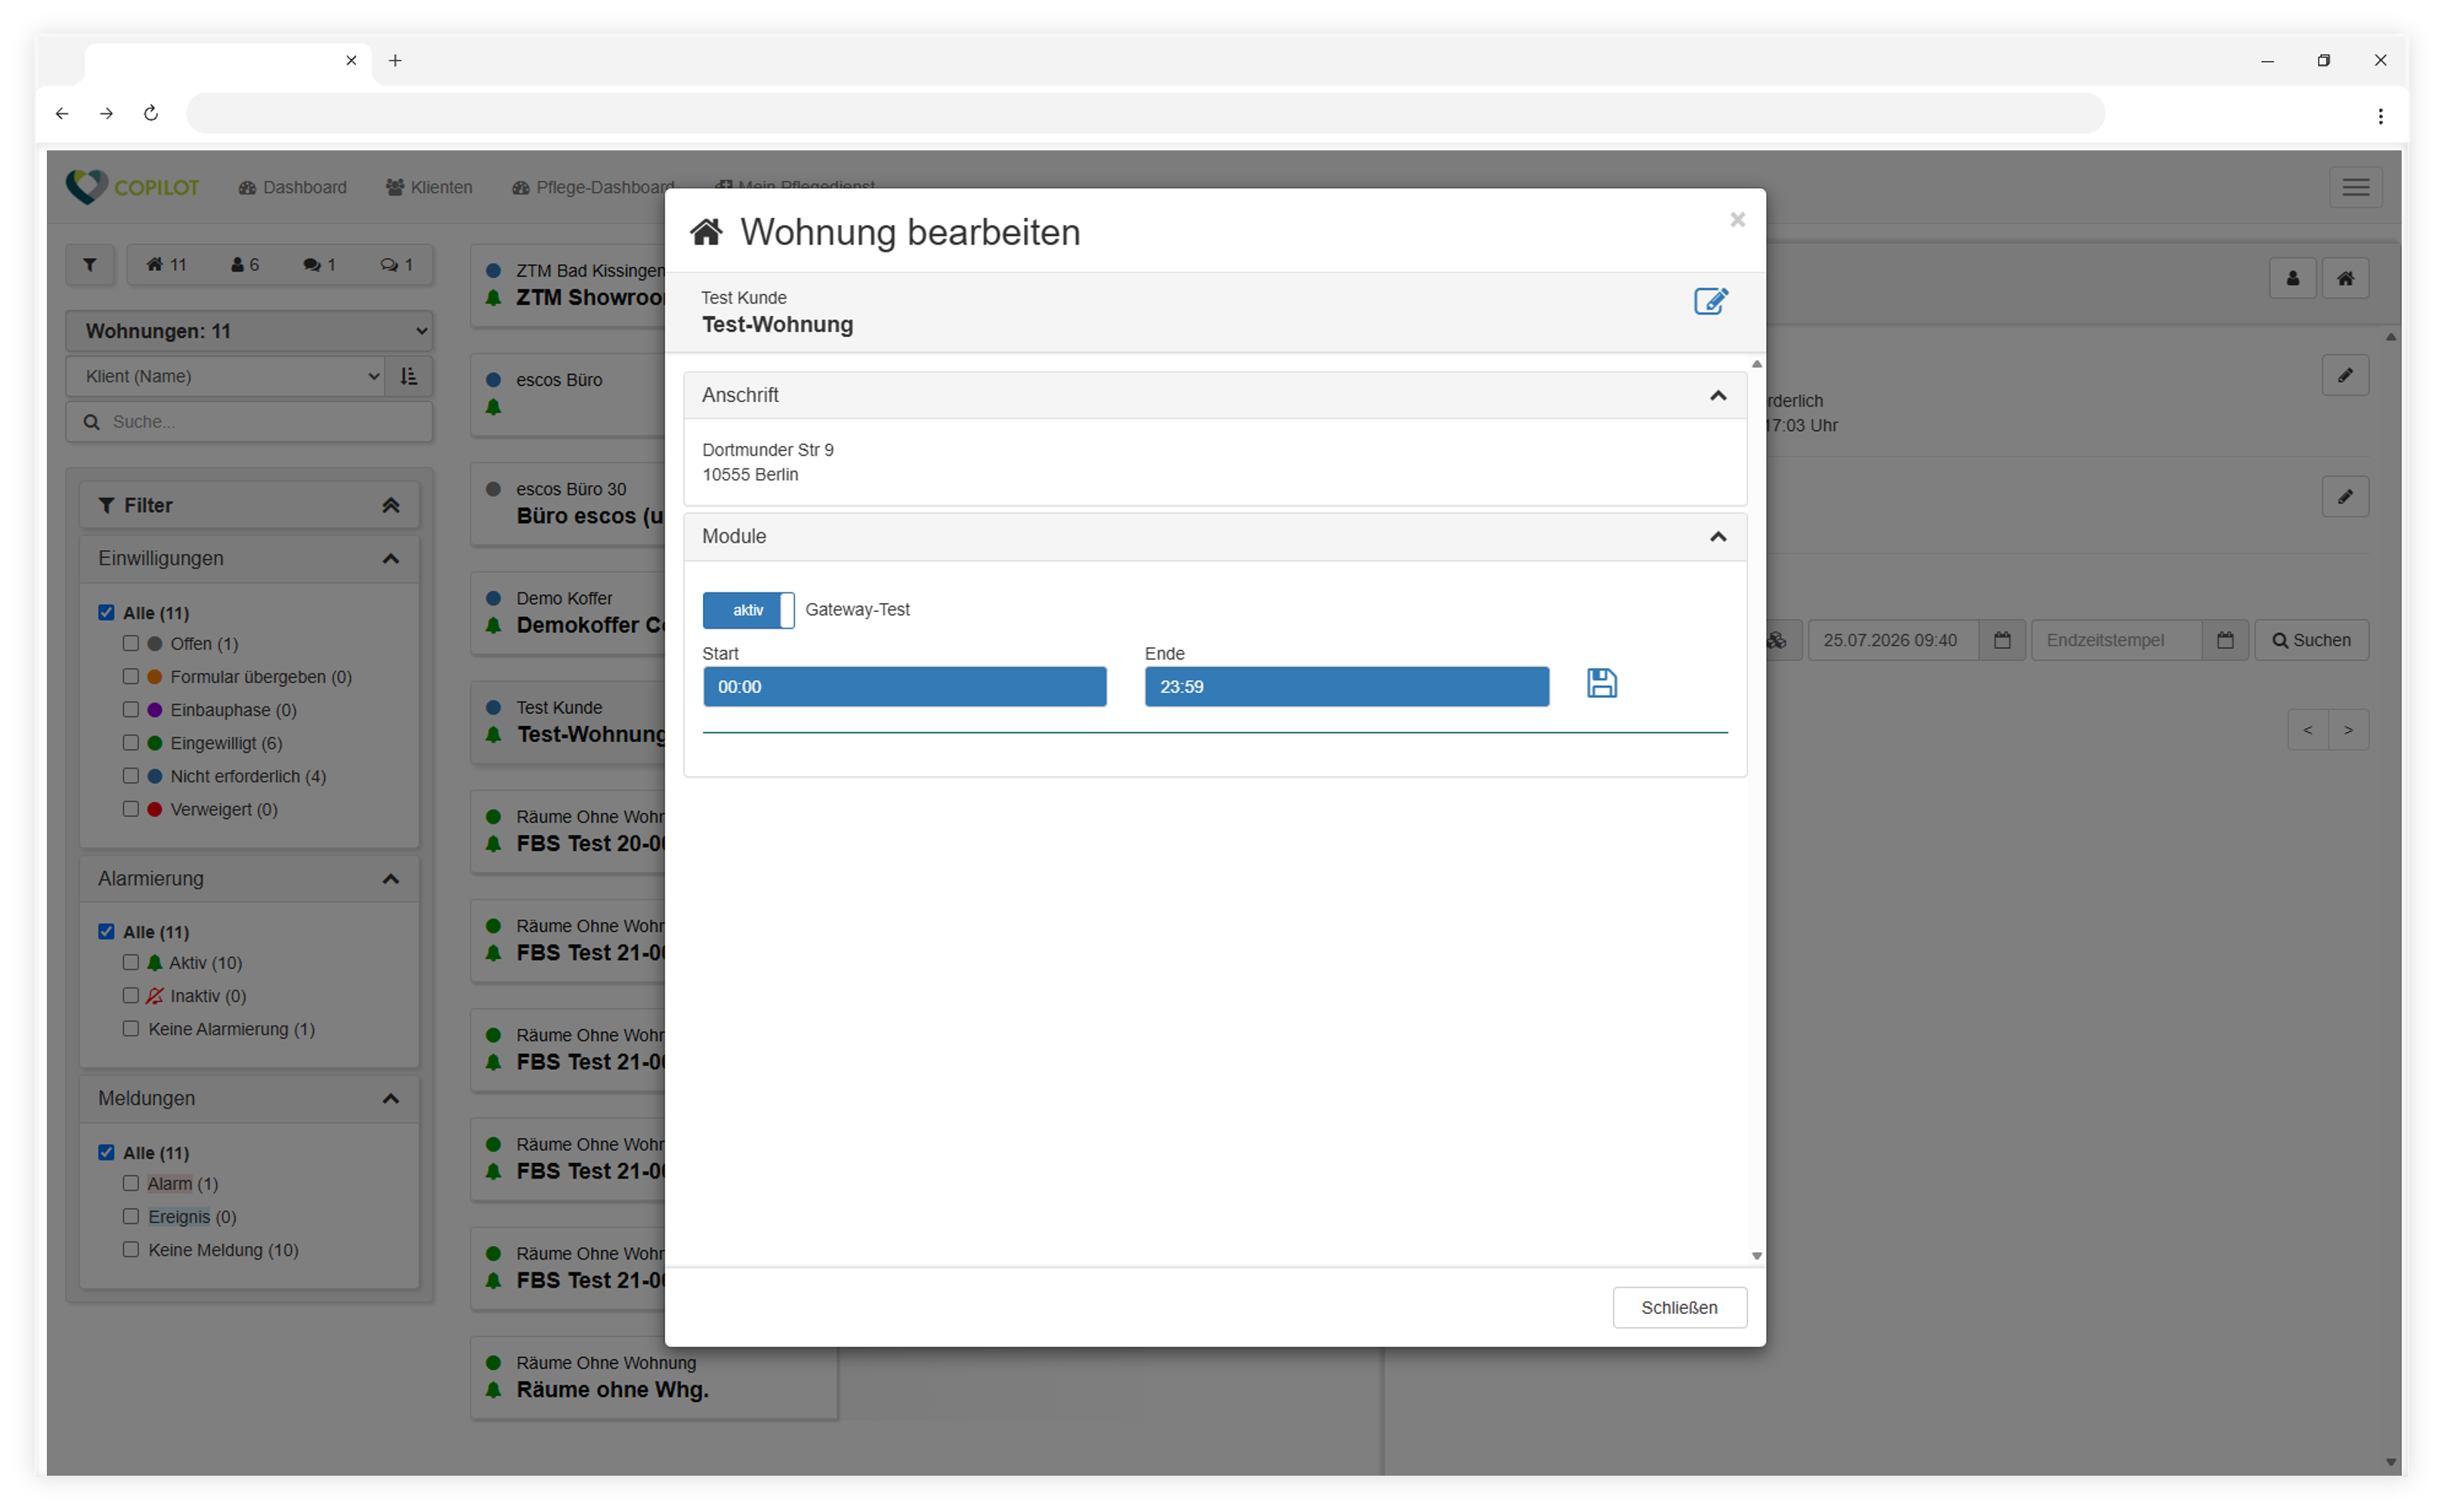Click the Schließen button
Image resolution: width=2444 pixels, height=1512 pixels.
pos(1679,1308)
